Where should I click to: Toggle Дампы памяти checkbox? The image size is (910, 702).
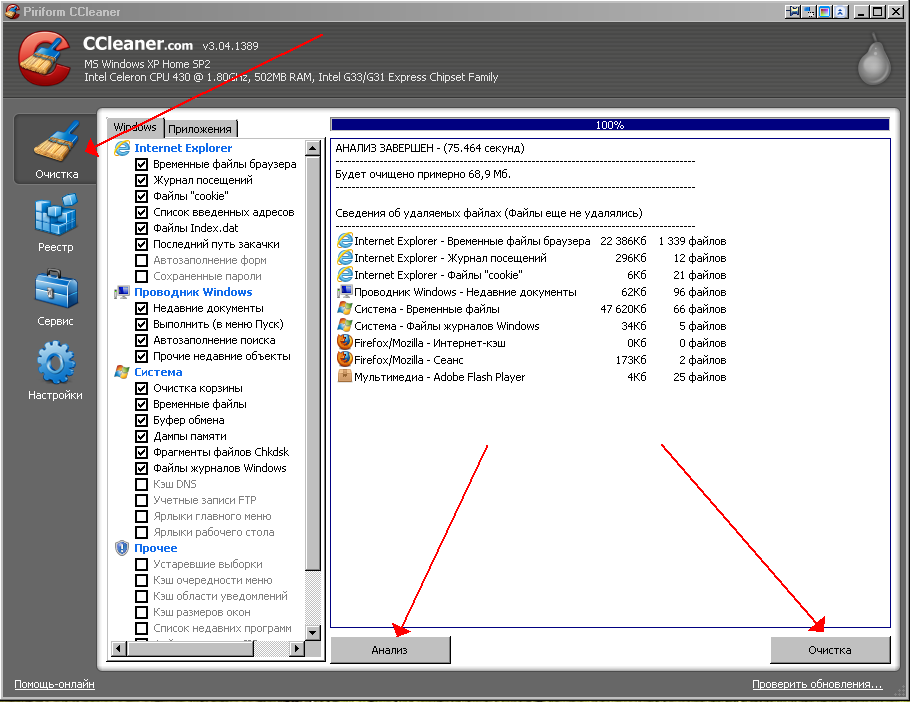point(141,436)
